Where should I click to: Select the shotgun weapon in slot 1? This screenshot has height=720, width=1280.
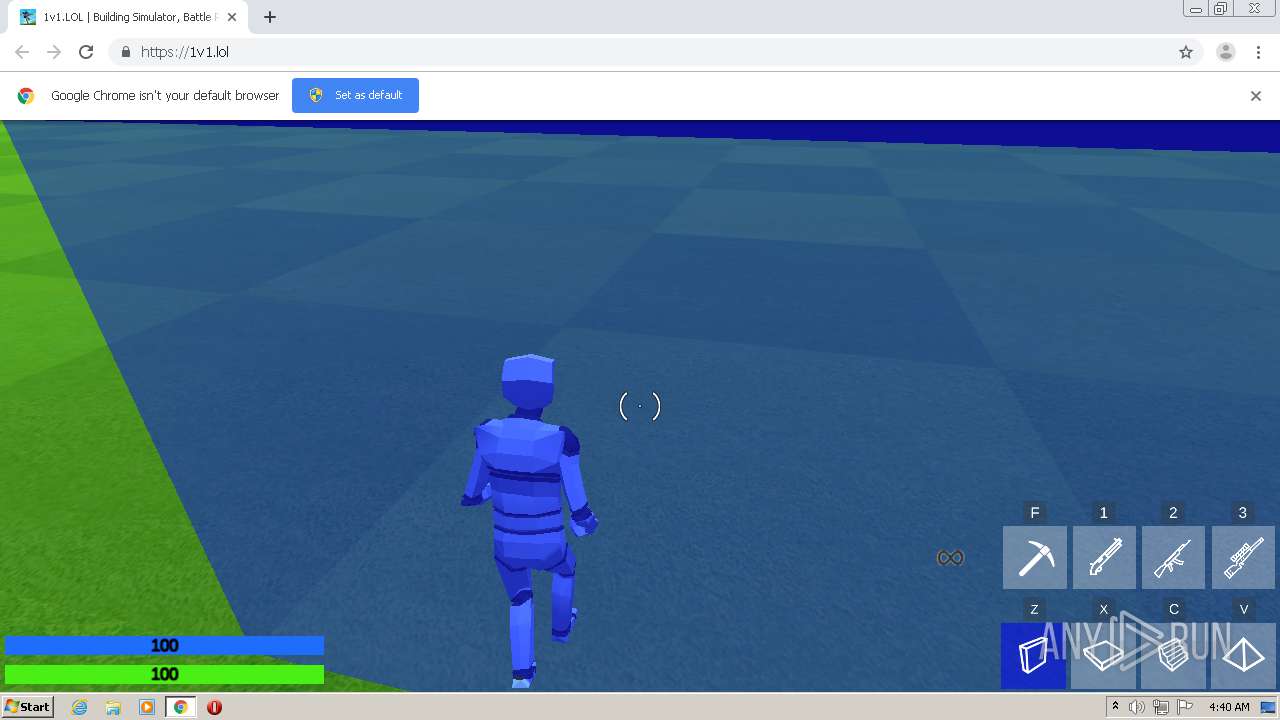[x=1104, y=558]
